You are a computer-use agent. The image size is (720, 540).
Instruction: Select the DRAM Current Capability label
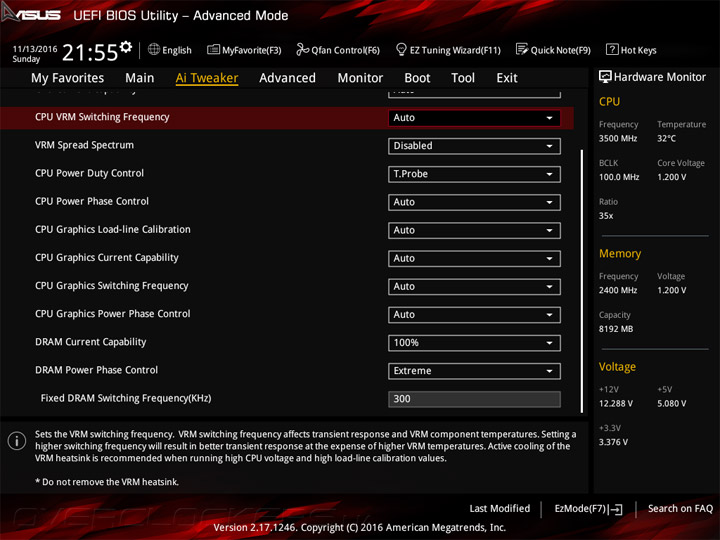[x=90, y=342]
